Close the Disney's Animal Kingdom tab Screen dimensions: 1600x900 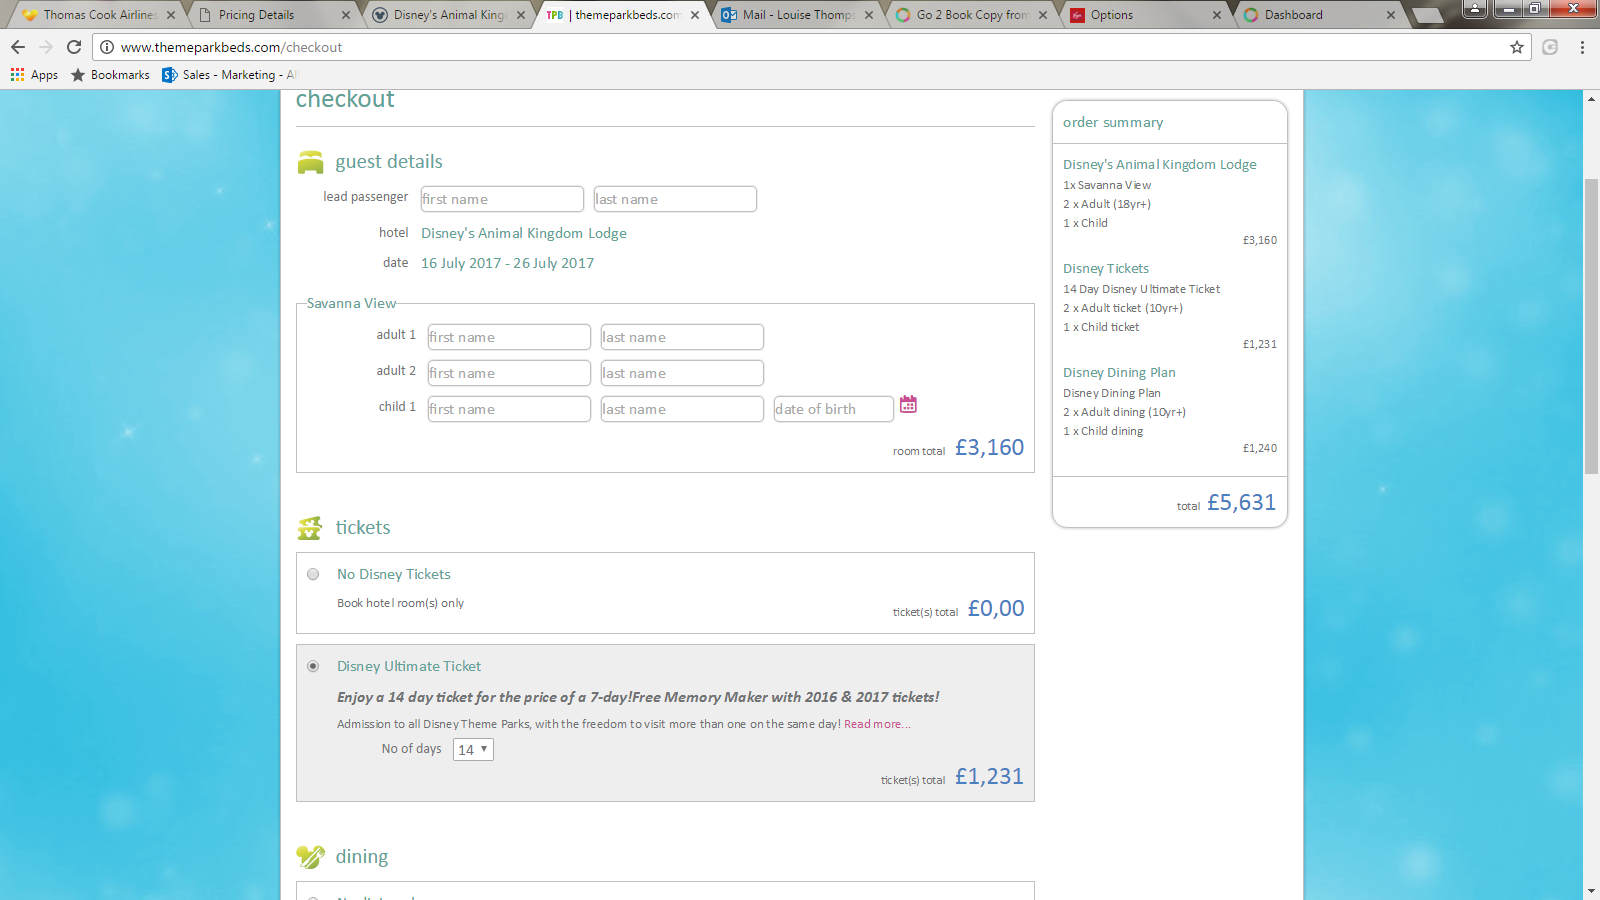tap(521, 15)
